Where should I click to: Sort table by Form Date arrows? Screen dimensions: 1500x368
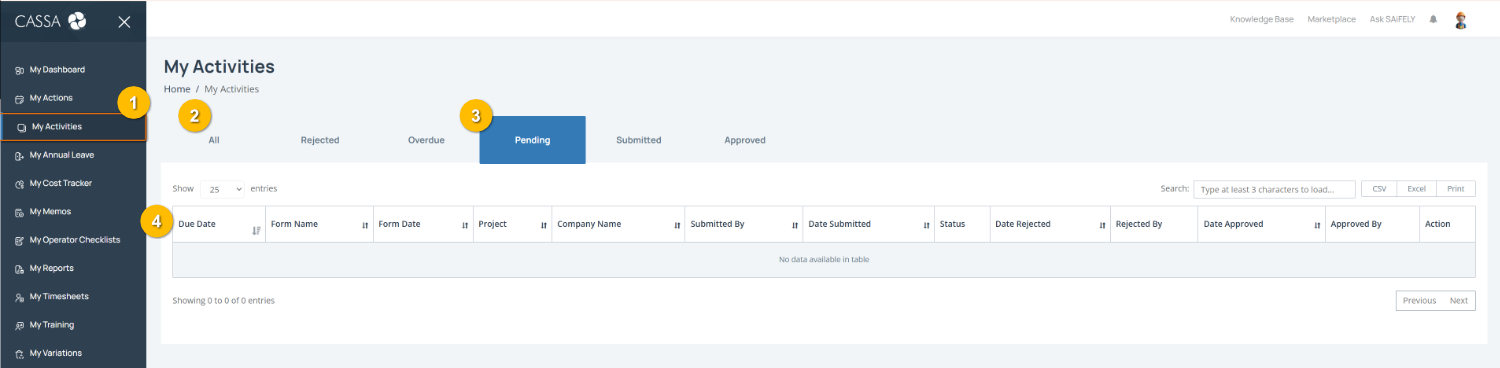465,225
